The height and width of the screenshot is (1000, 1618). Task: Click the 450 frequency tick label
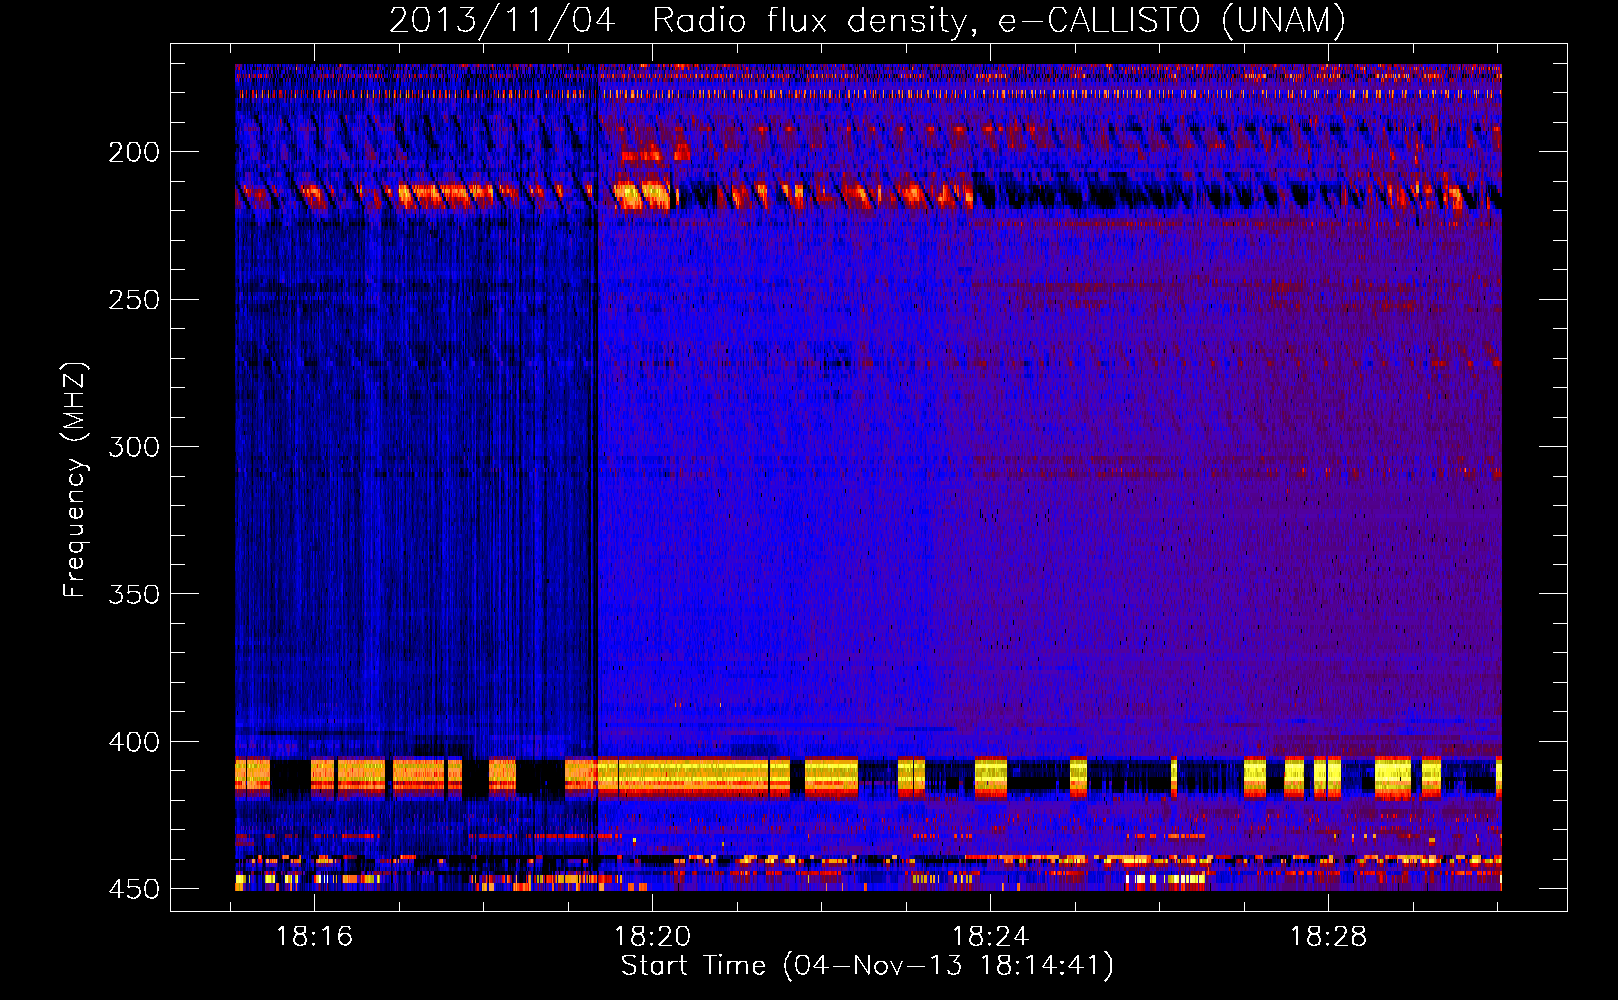(x=134, y=889)
